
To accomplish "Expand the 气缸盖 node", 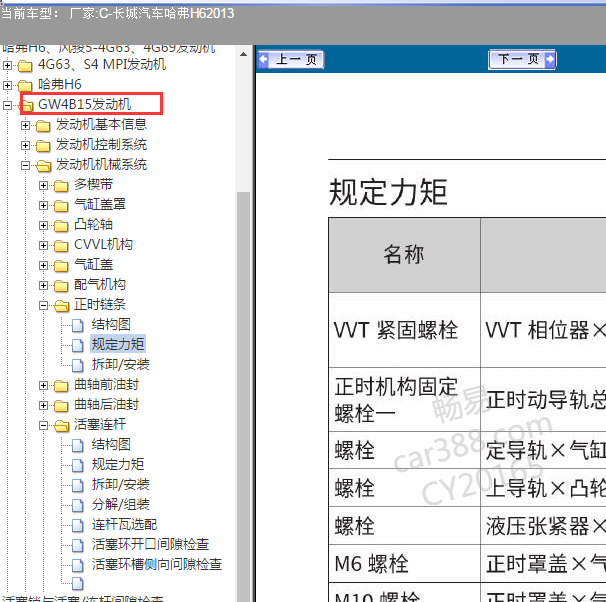I will click(43, 265).
